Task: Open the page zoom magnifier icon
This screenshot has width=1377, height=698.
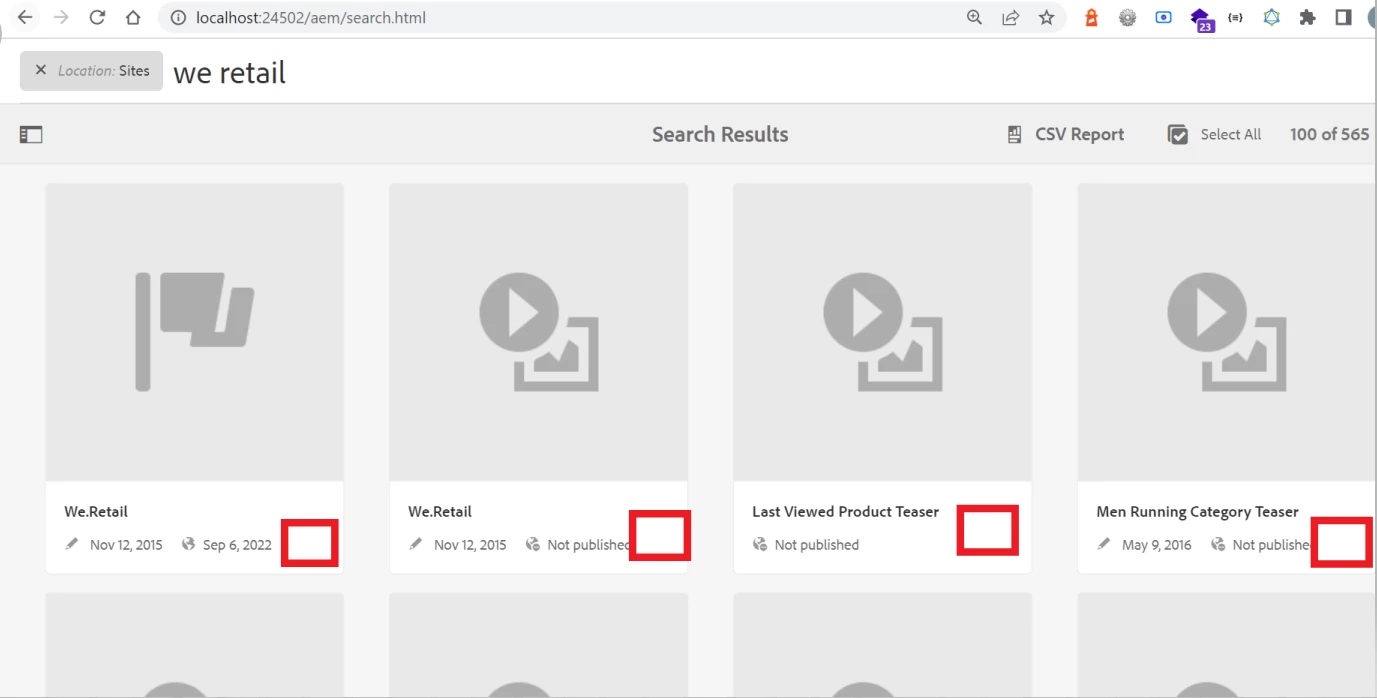Action: [974, 17]
